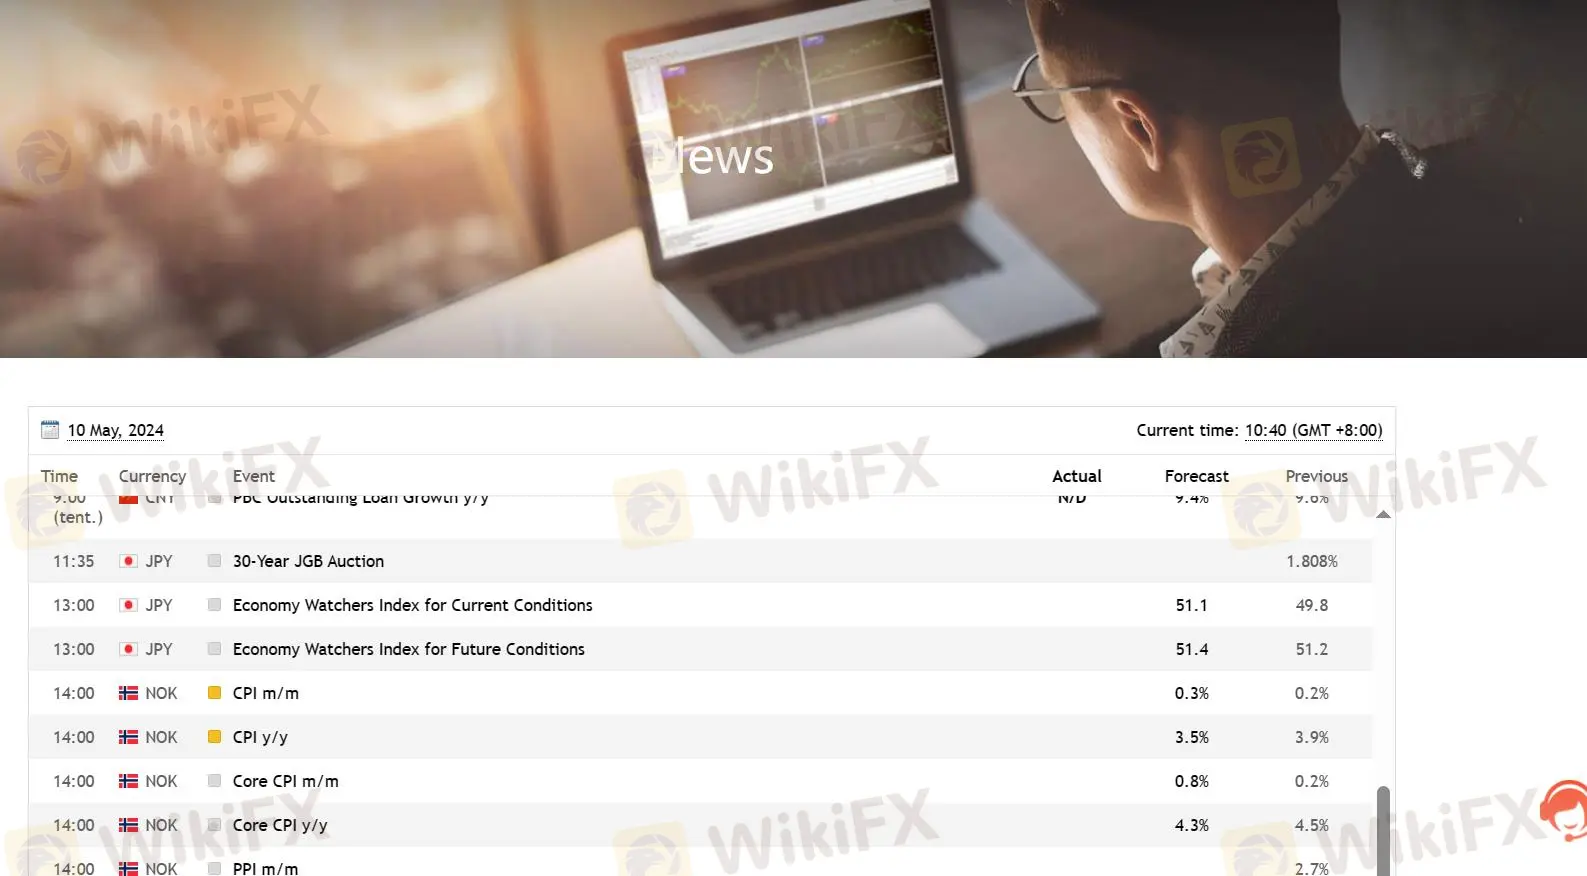1587x876 pixels.
Task: Change the 10:40 (GMT +8:00) time zone
Action: pos(1313,430)
